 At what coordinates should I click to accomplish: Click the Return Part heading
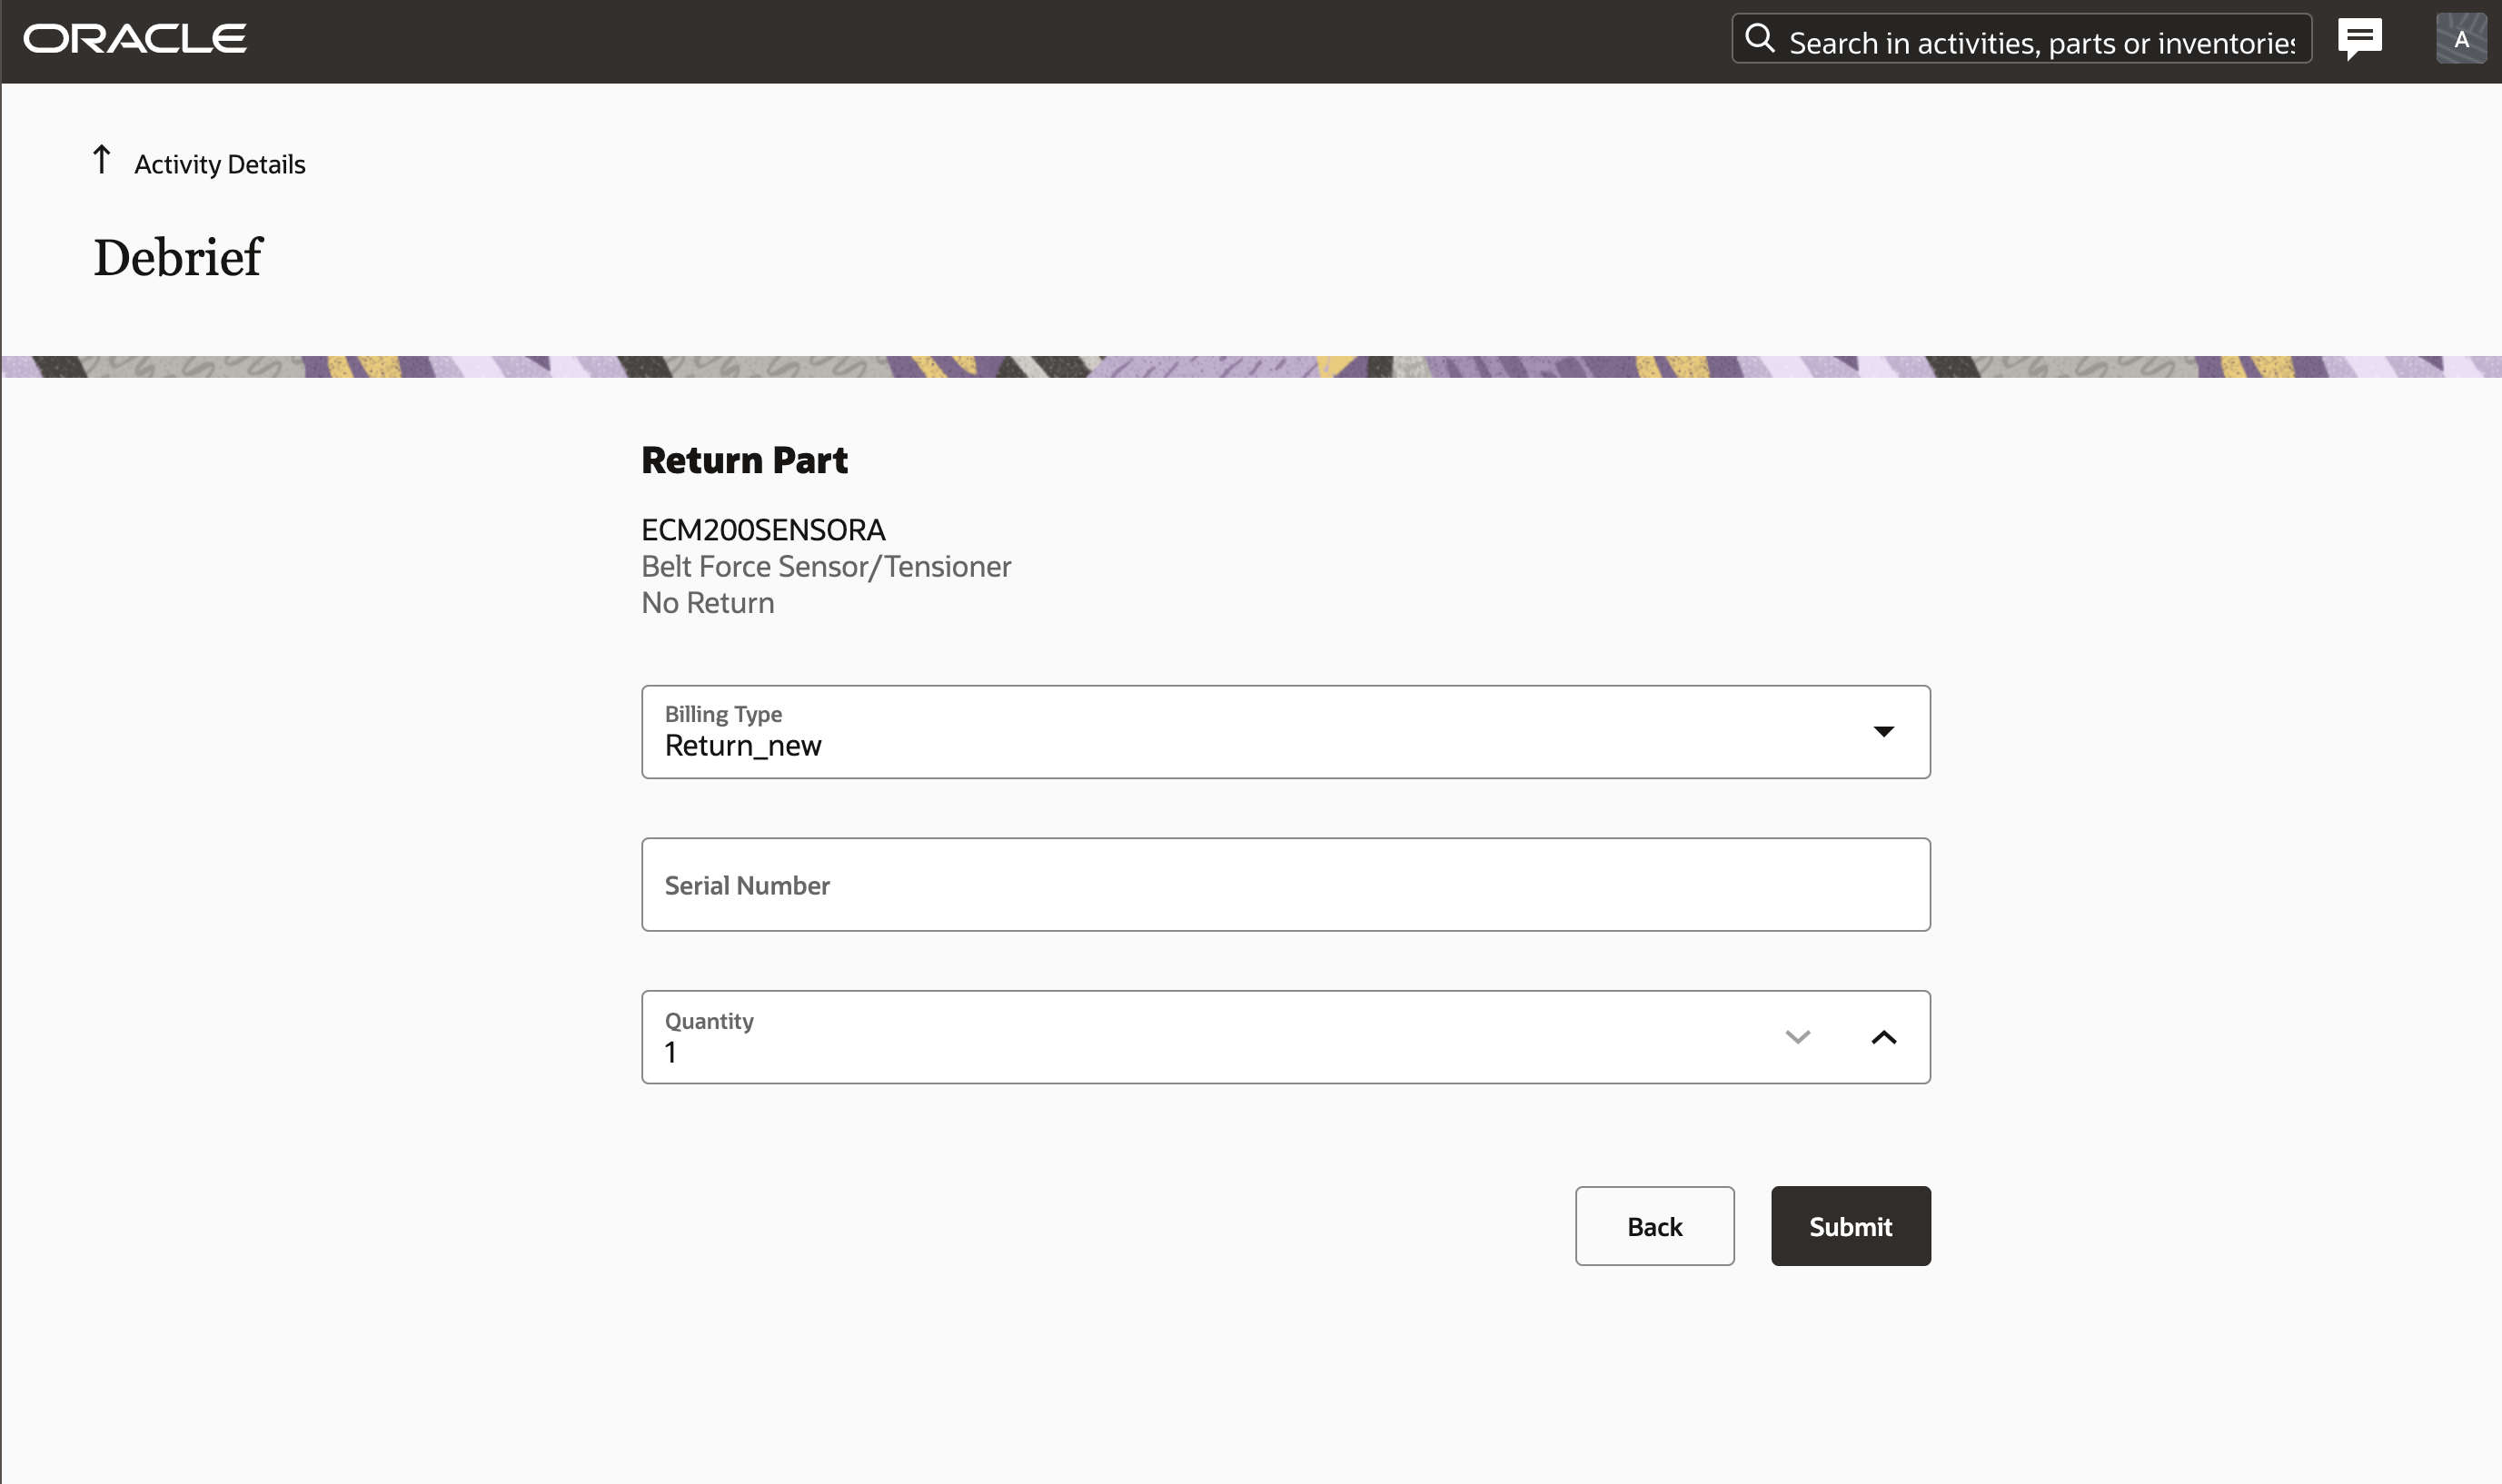click(744, 460)
